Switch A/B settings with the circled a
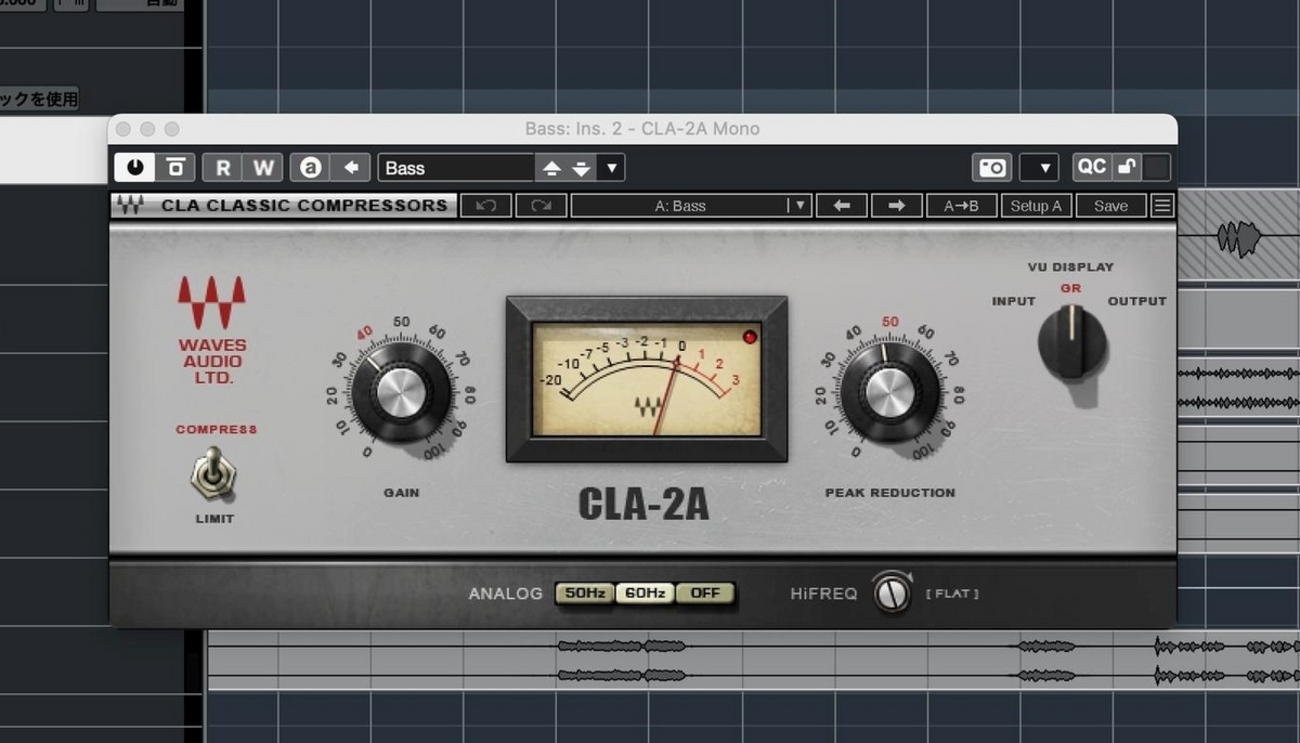Image resolution: width=1300 pixels, height=743 pixels. pyautogui.click(x=310, y=167)
